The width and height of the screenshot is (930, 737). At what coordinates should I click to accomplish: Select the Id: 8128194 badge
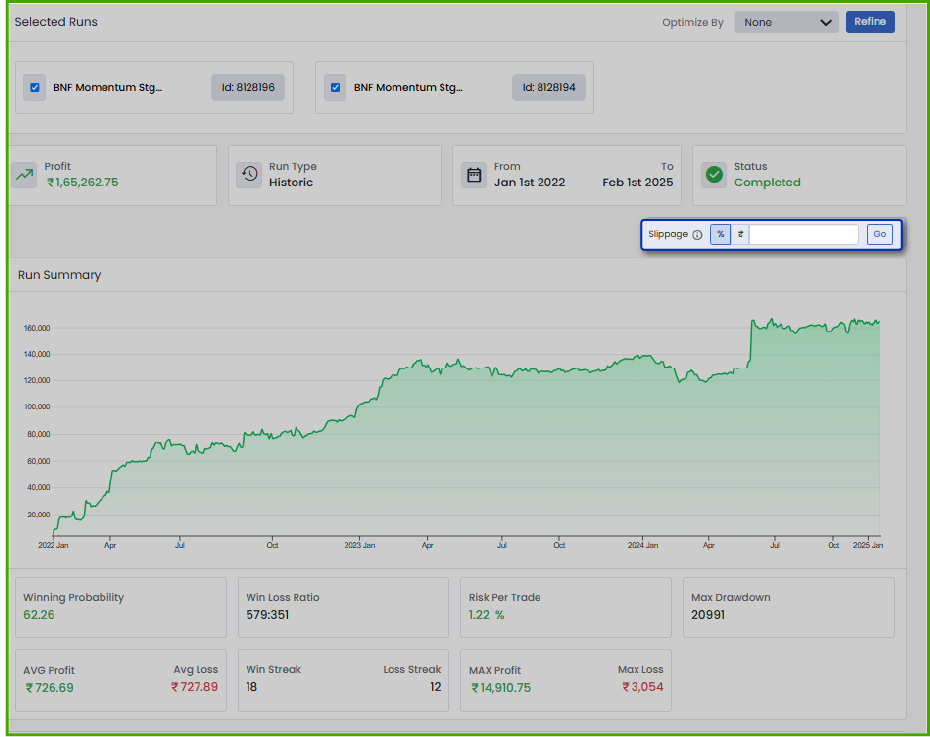(x=549, y=87)
